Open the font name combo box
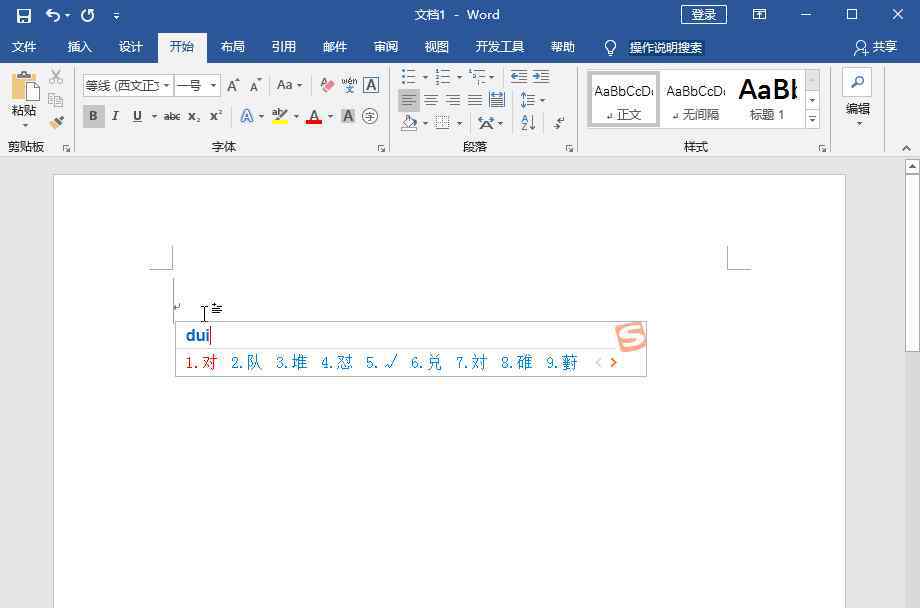 [128, 86]
